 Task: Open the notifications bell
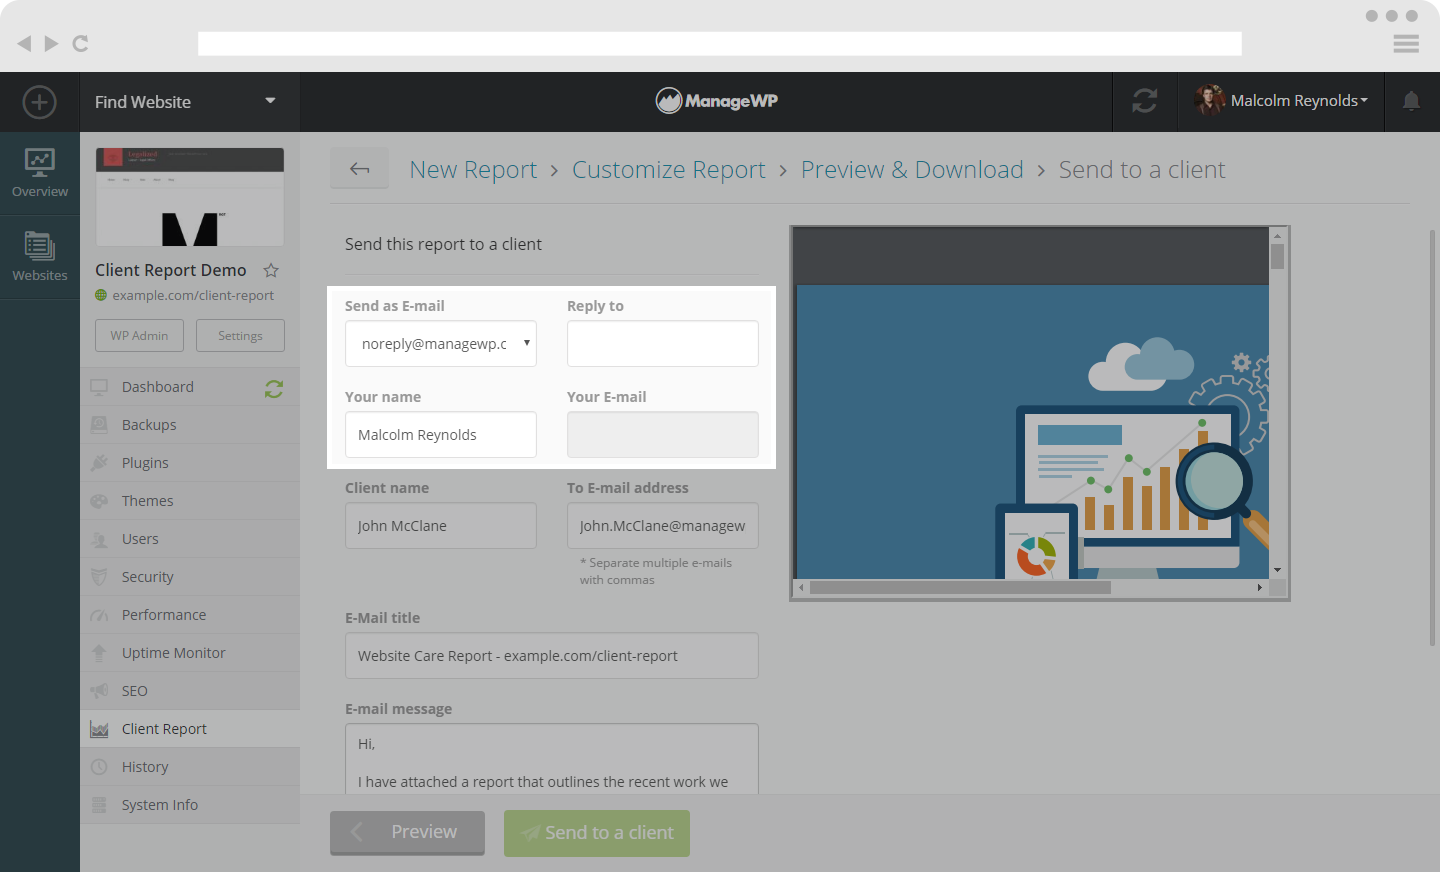coord(1411,101)
